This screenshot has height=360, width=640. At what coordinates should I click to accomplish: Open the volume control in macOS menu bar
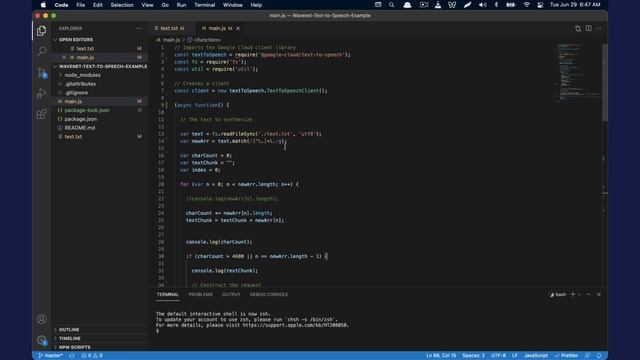click(x=482, y=5)
